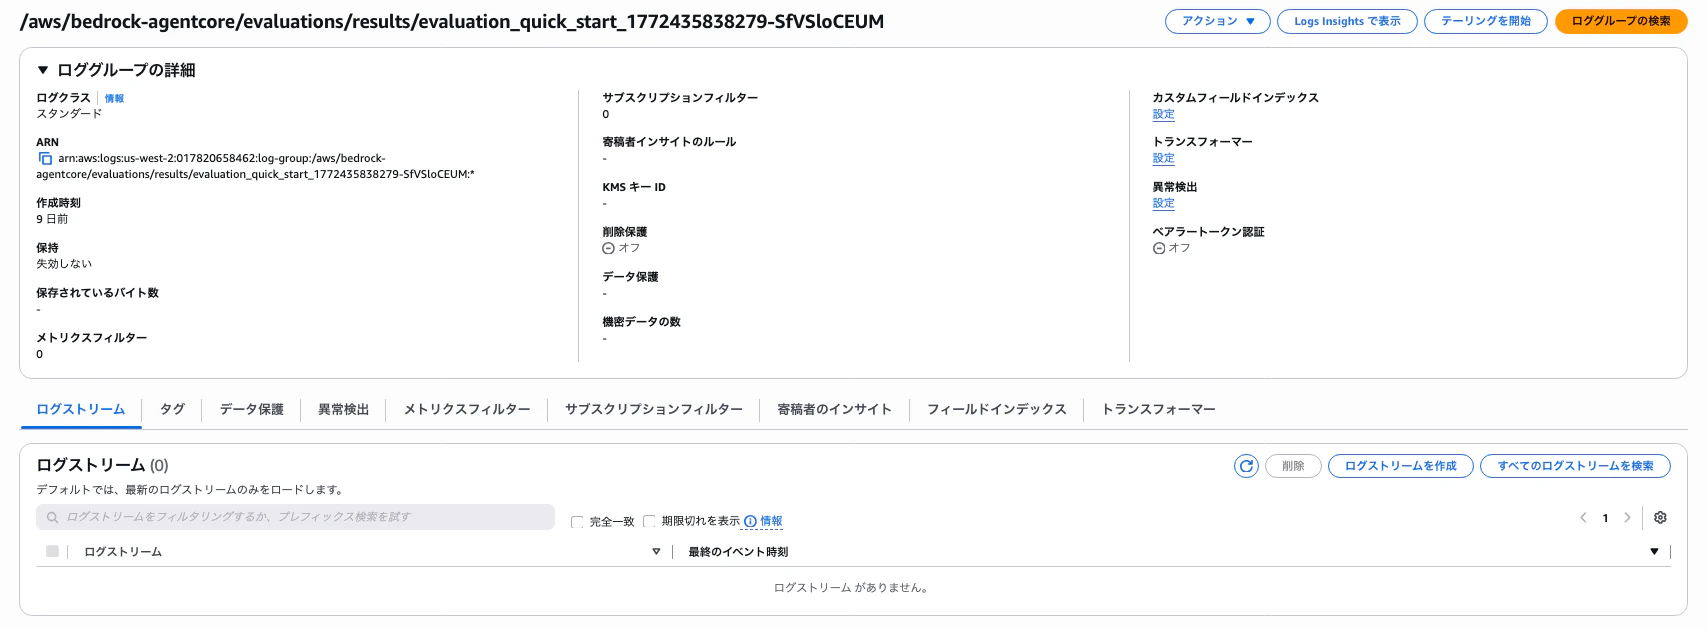Screen dimensions: 1707x630
Task: Click すべてのログストリームを検索 button
Action: click(1575, 466)
